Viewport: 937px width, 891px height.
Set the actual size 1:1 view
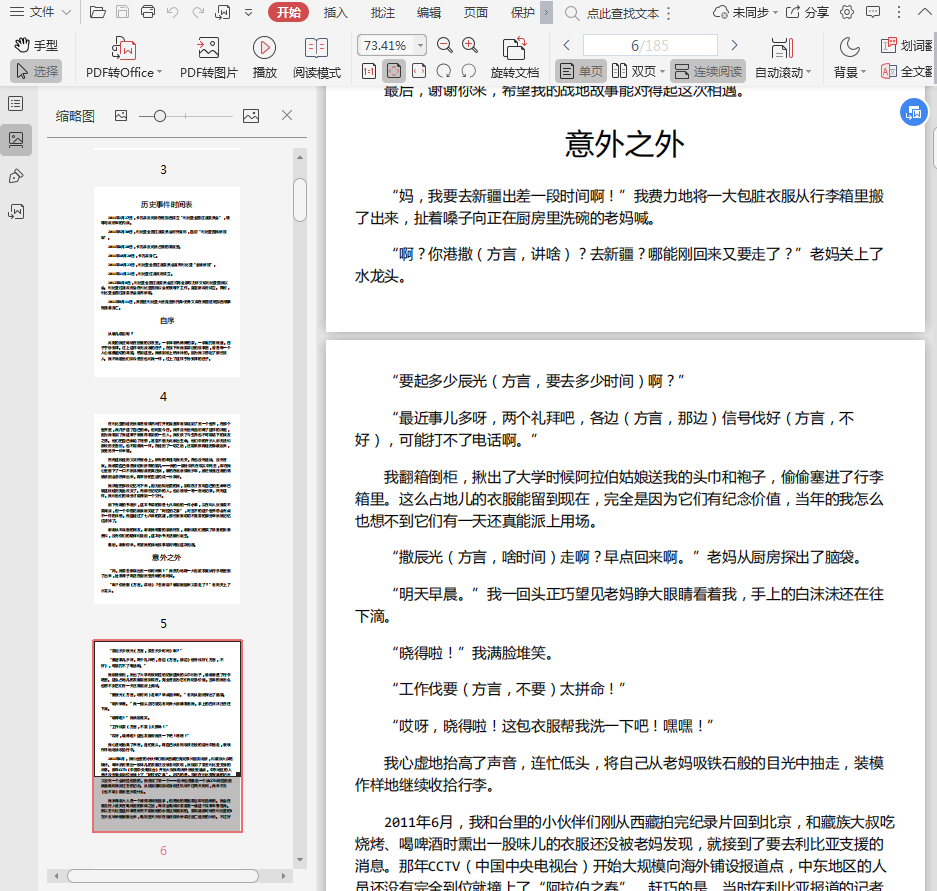pyautogui.click(x=369, y=71)
